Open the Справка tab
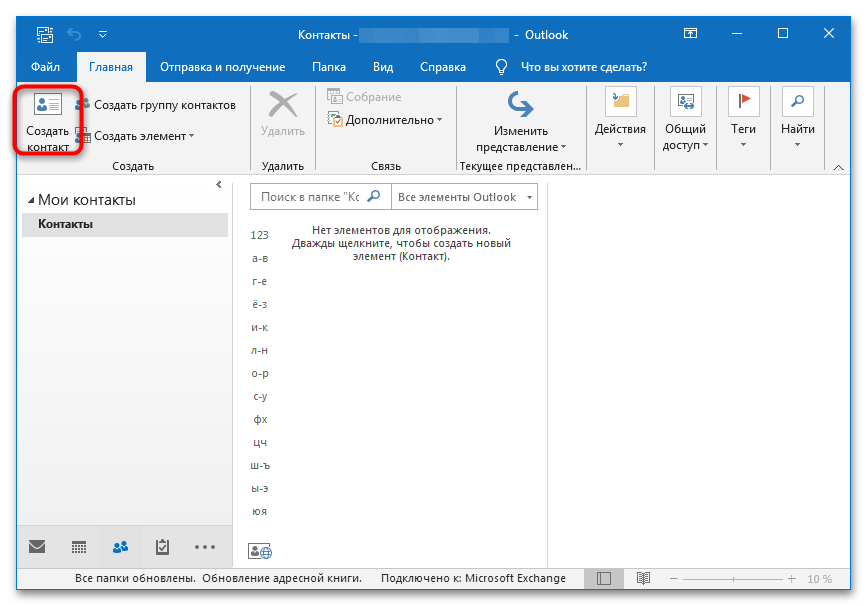 pos(443,67)
